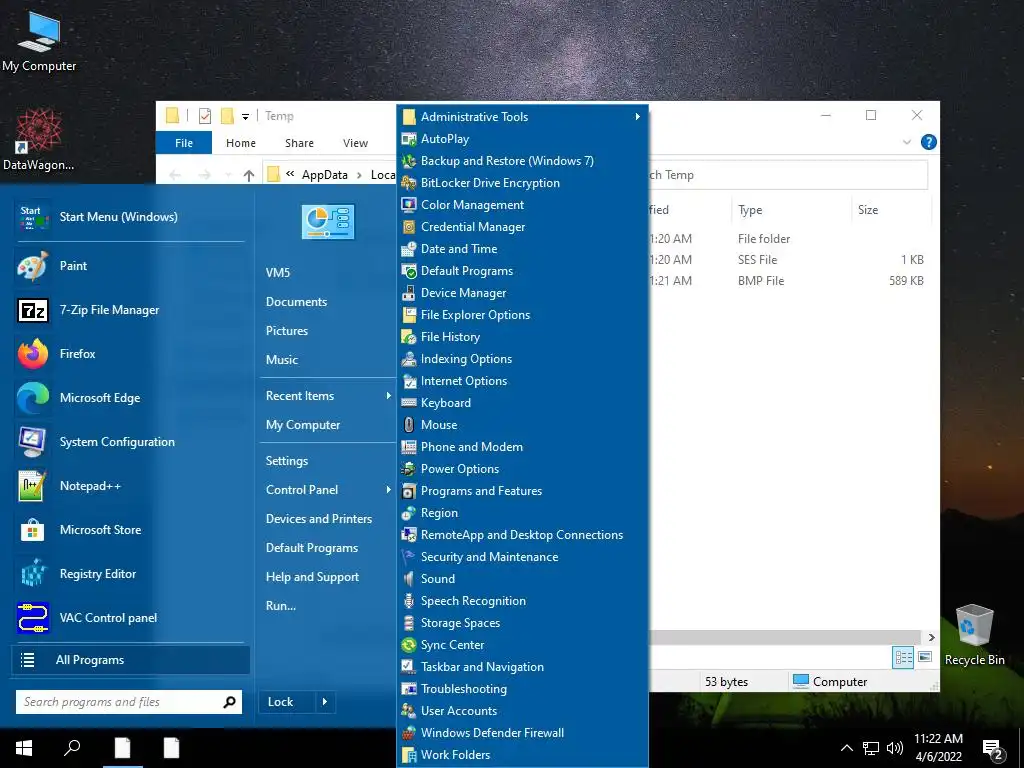Click the Explorer Search Temp box
This screenshot has width=1024, height=768.
[x=788, y=175]
